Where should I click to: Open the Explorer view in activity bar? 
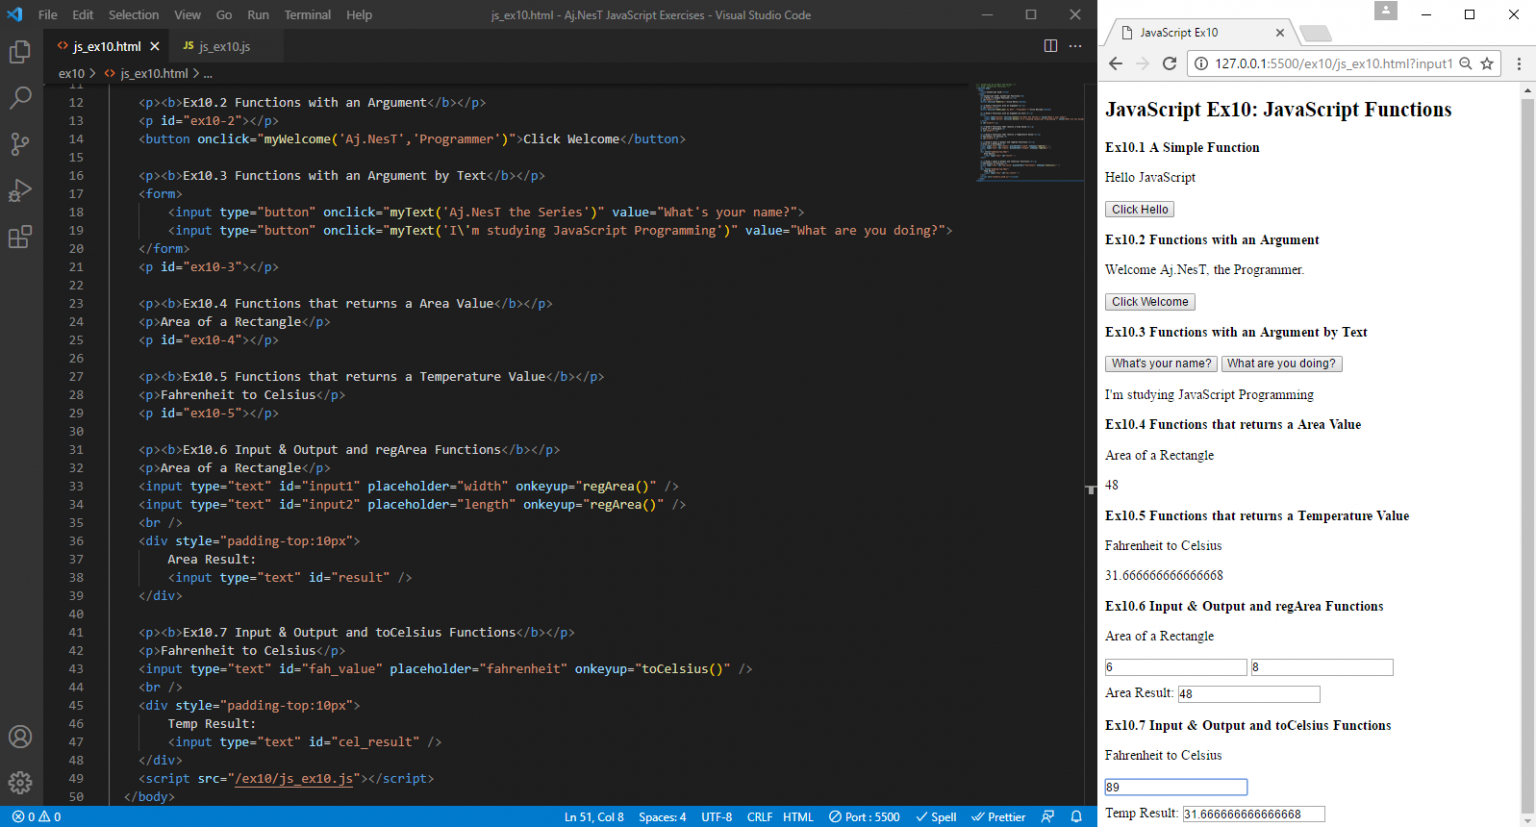pos(20,52)
